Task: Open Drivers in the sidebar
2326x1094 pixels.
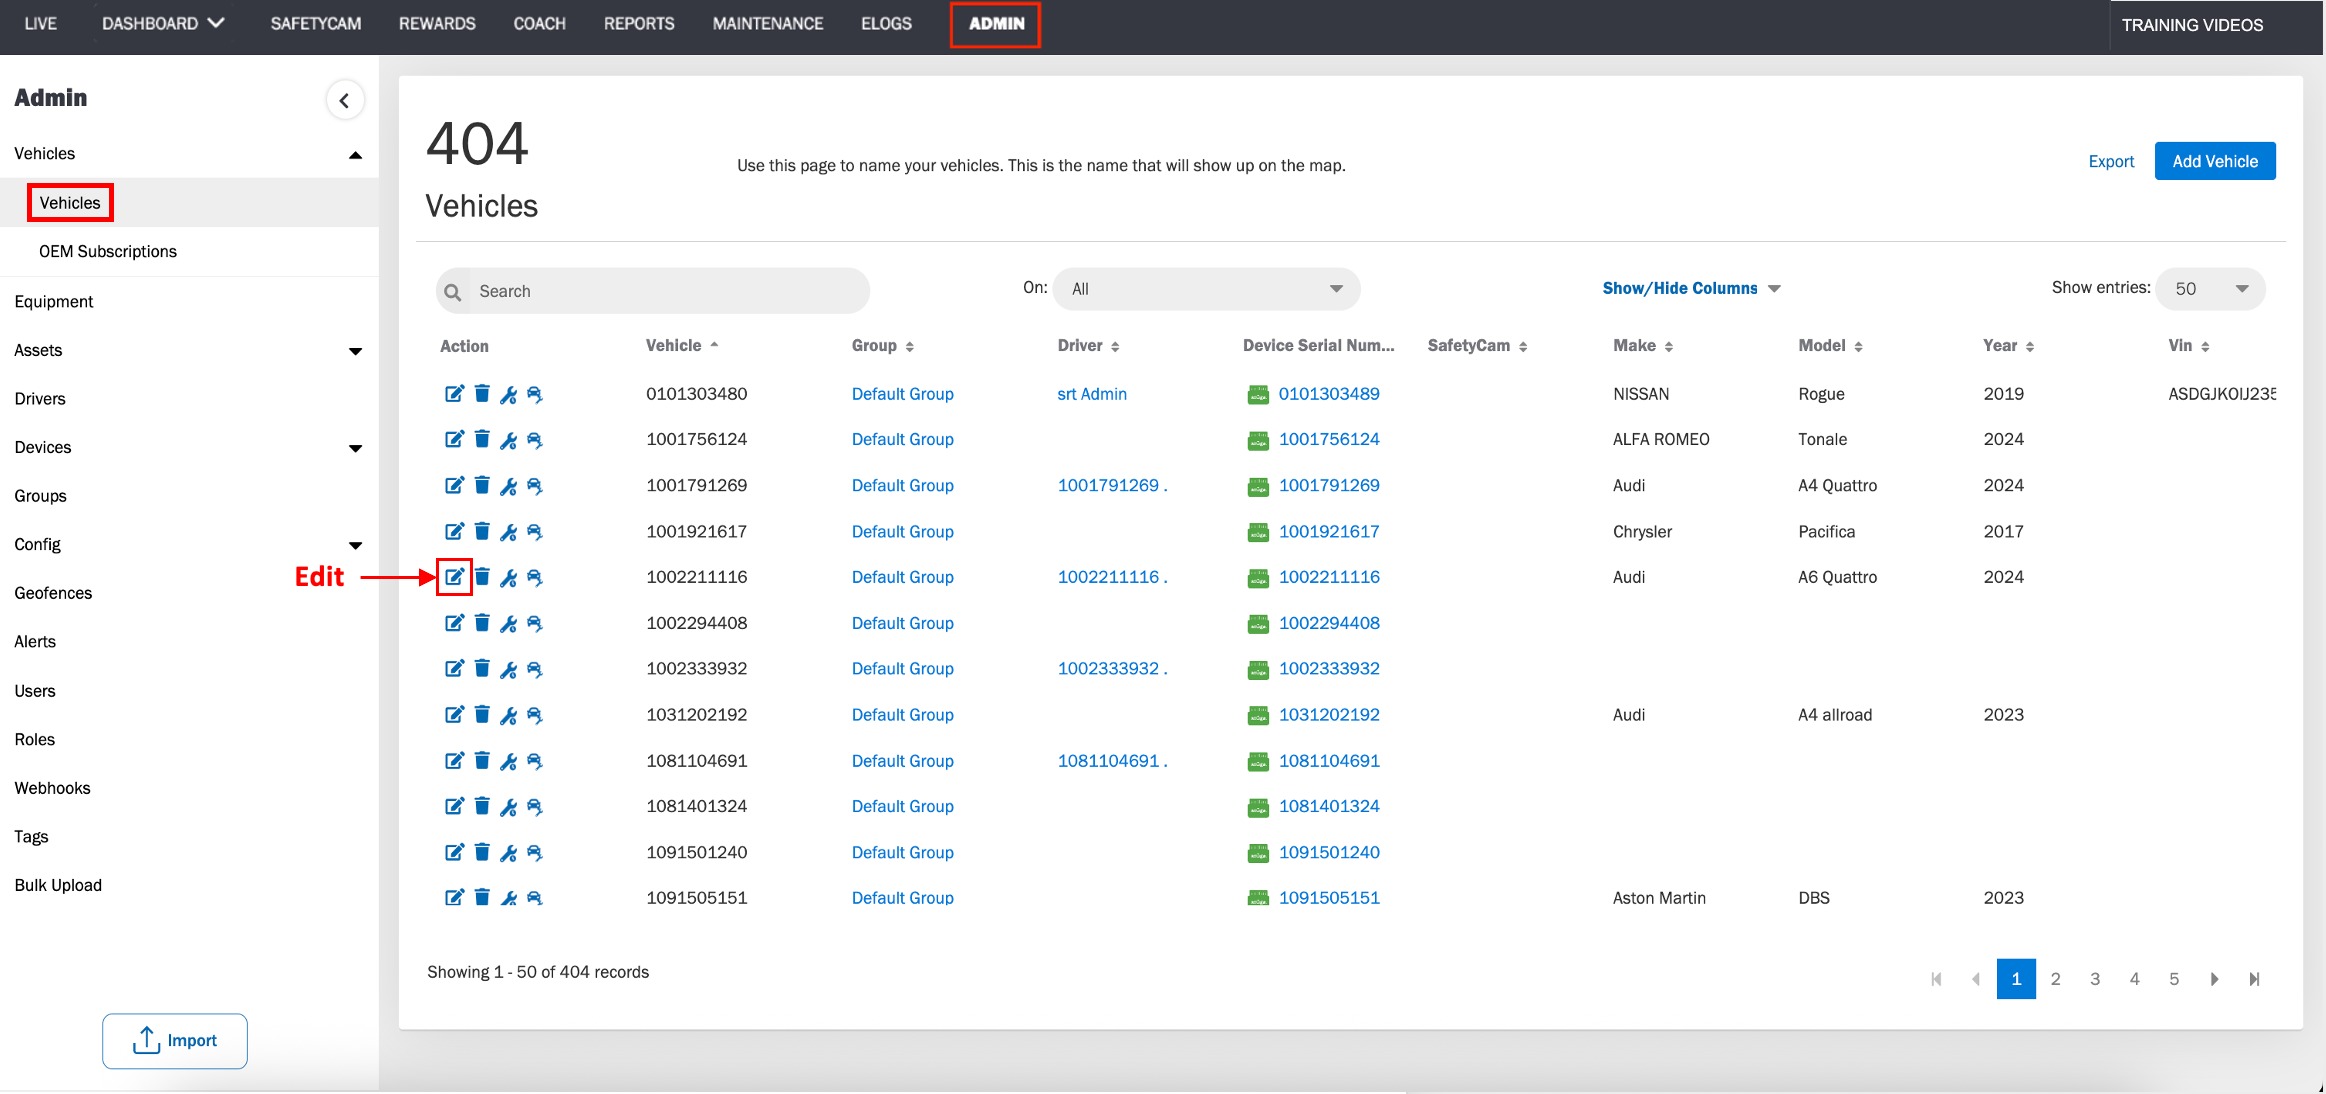Action: pos(40,398)
